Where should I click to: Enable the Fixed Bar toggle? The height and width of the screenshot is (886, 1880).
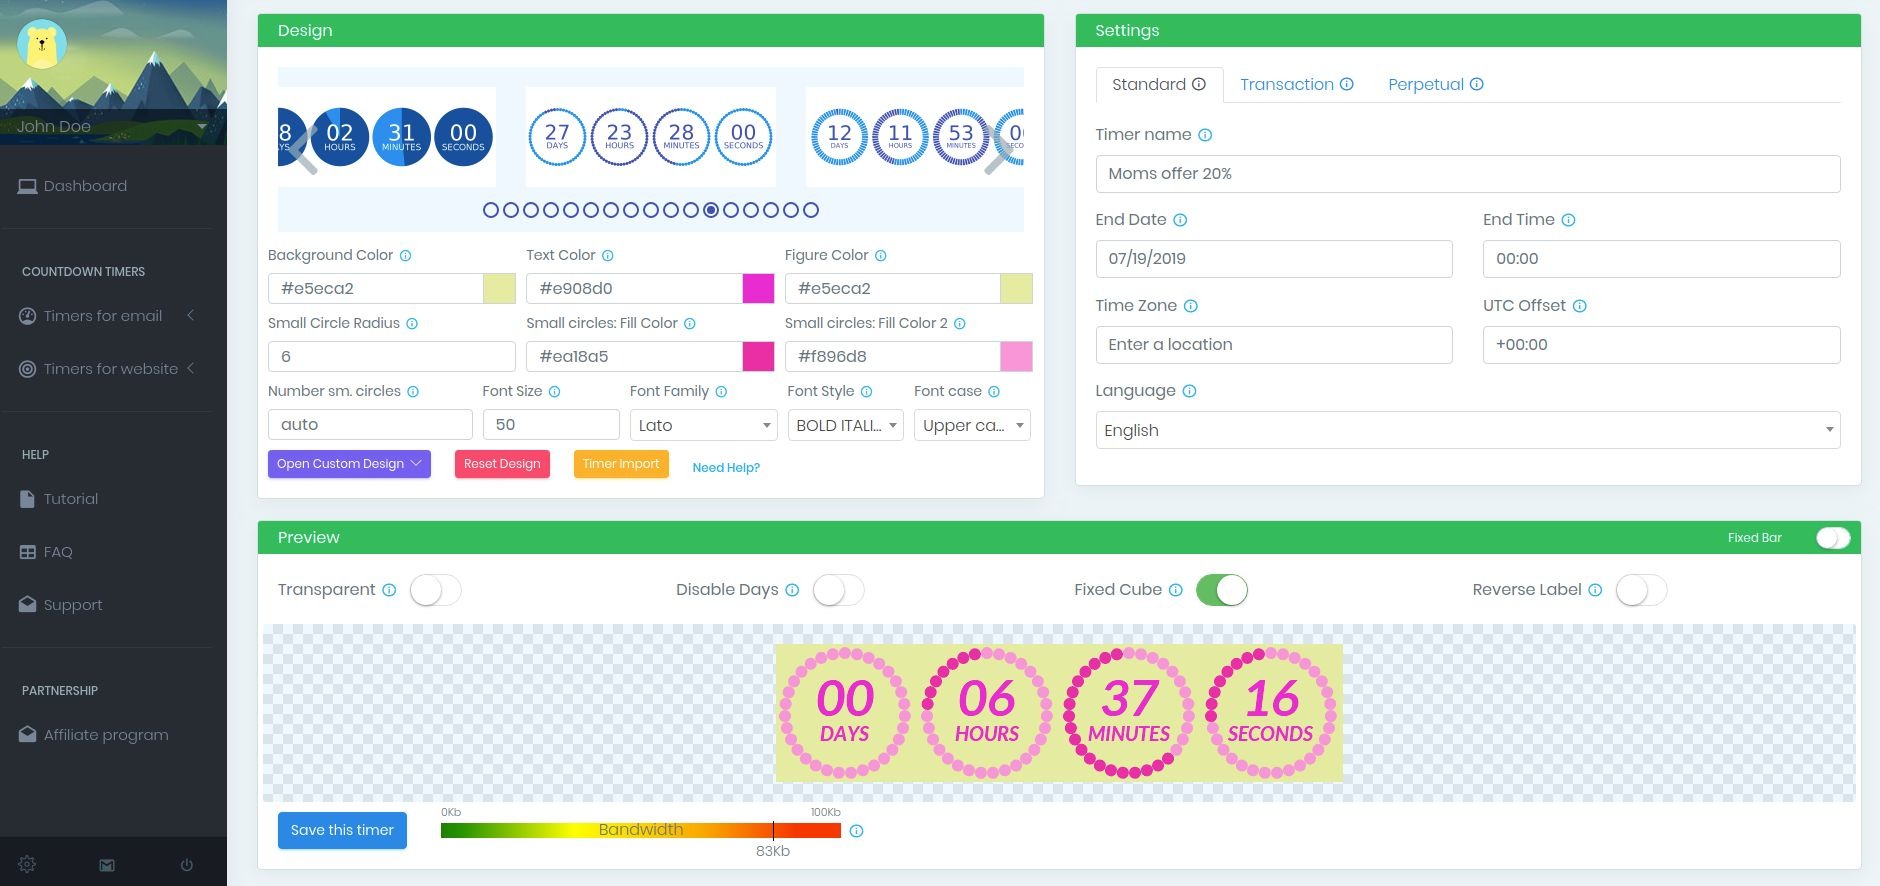point(1832,538)
